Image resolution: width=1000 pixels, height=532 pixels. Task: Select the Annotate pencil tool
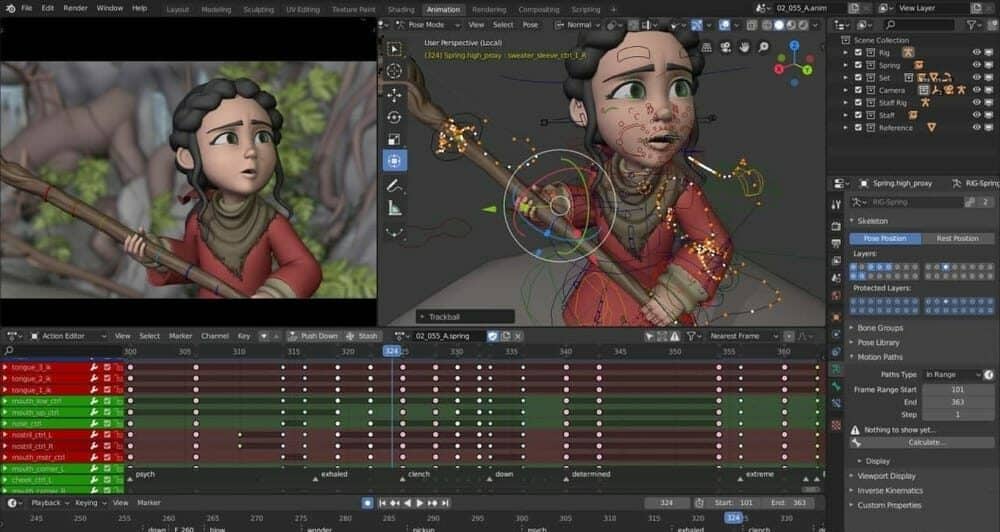(394, 185)
